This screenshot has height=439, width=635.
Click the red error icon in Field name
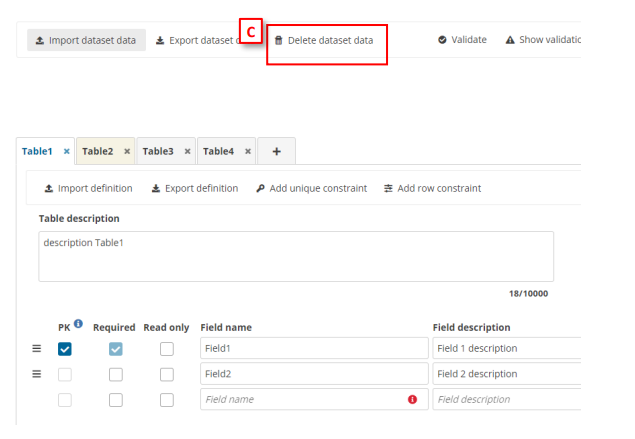pyautogui.click(x=412, y=399)
